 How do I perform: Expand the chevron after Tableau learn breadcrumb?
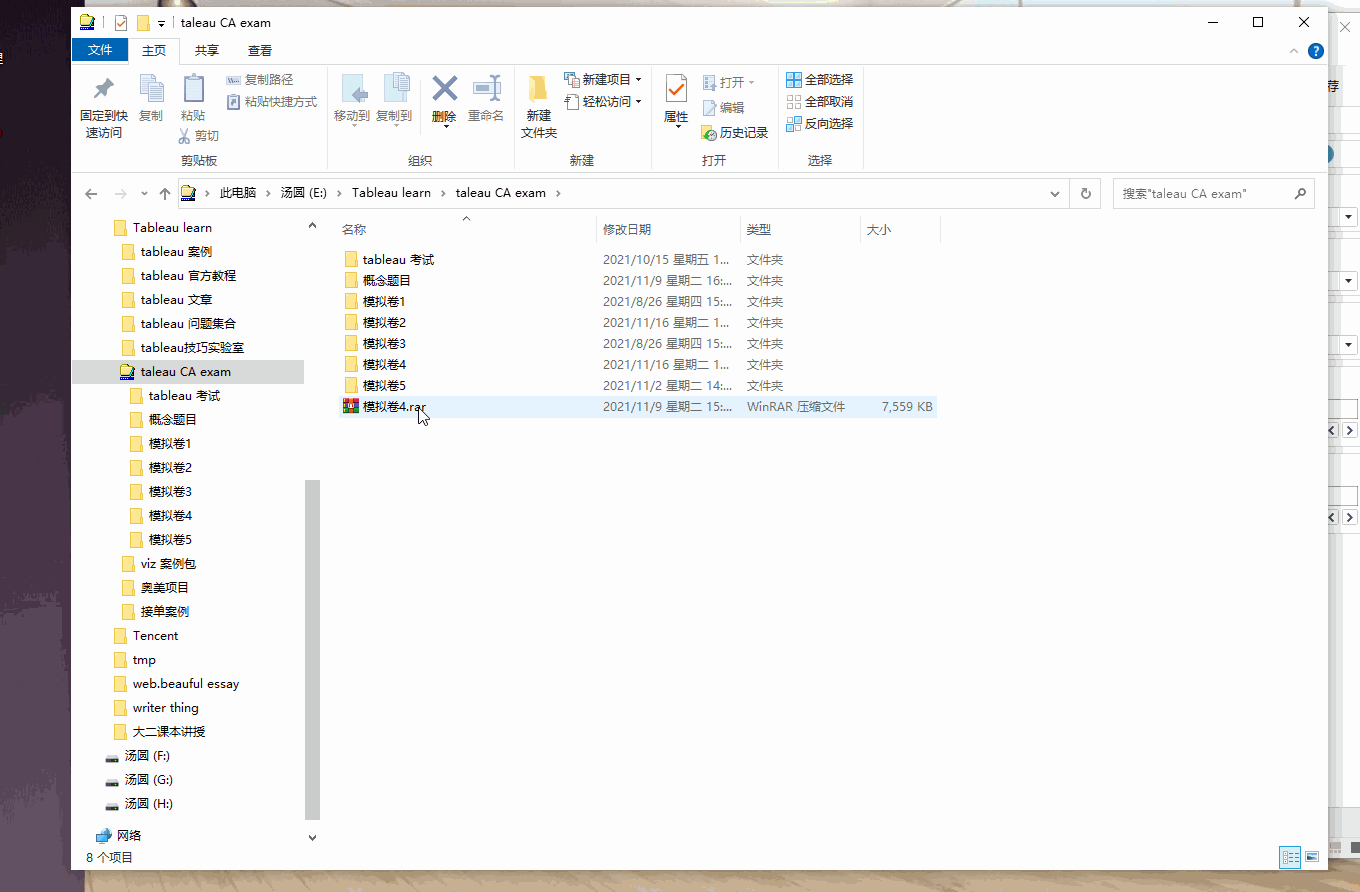pyautogui.click(x=444, y=194)
